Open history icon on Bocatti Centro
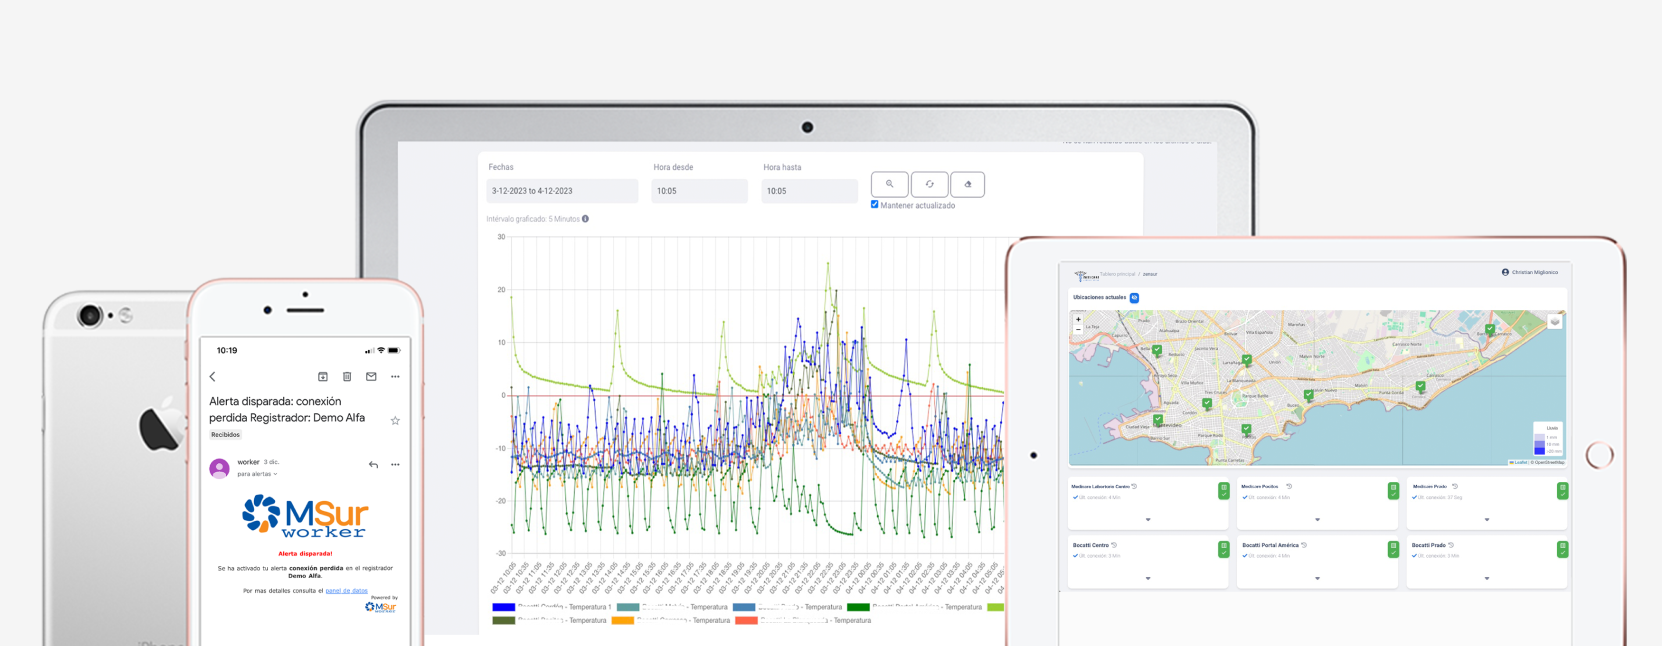This screenshot has width=1662, height=646. click(1114, 545)
